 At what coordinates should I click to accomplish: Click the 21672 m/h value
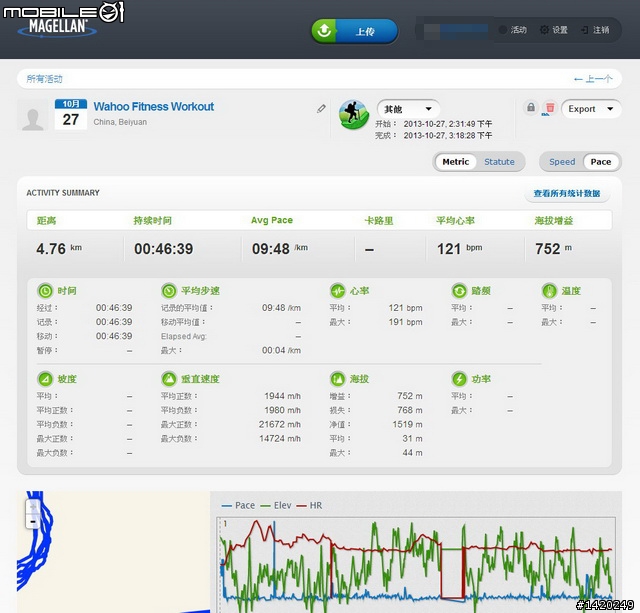tap(280, 424)
